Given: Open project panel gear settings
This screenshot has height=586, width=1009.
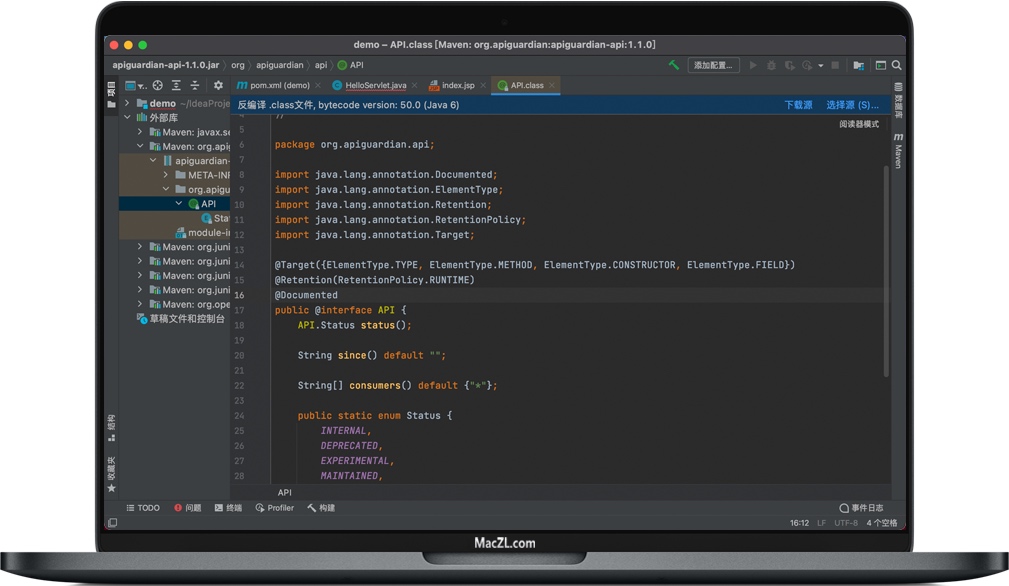Looking at the screenshot, I should tap(218, 86).
